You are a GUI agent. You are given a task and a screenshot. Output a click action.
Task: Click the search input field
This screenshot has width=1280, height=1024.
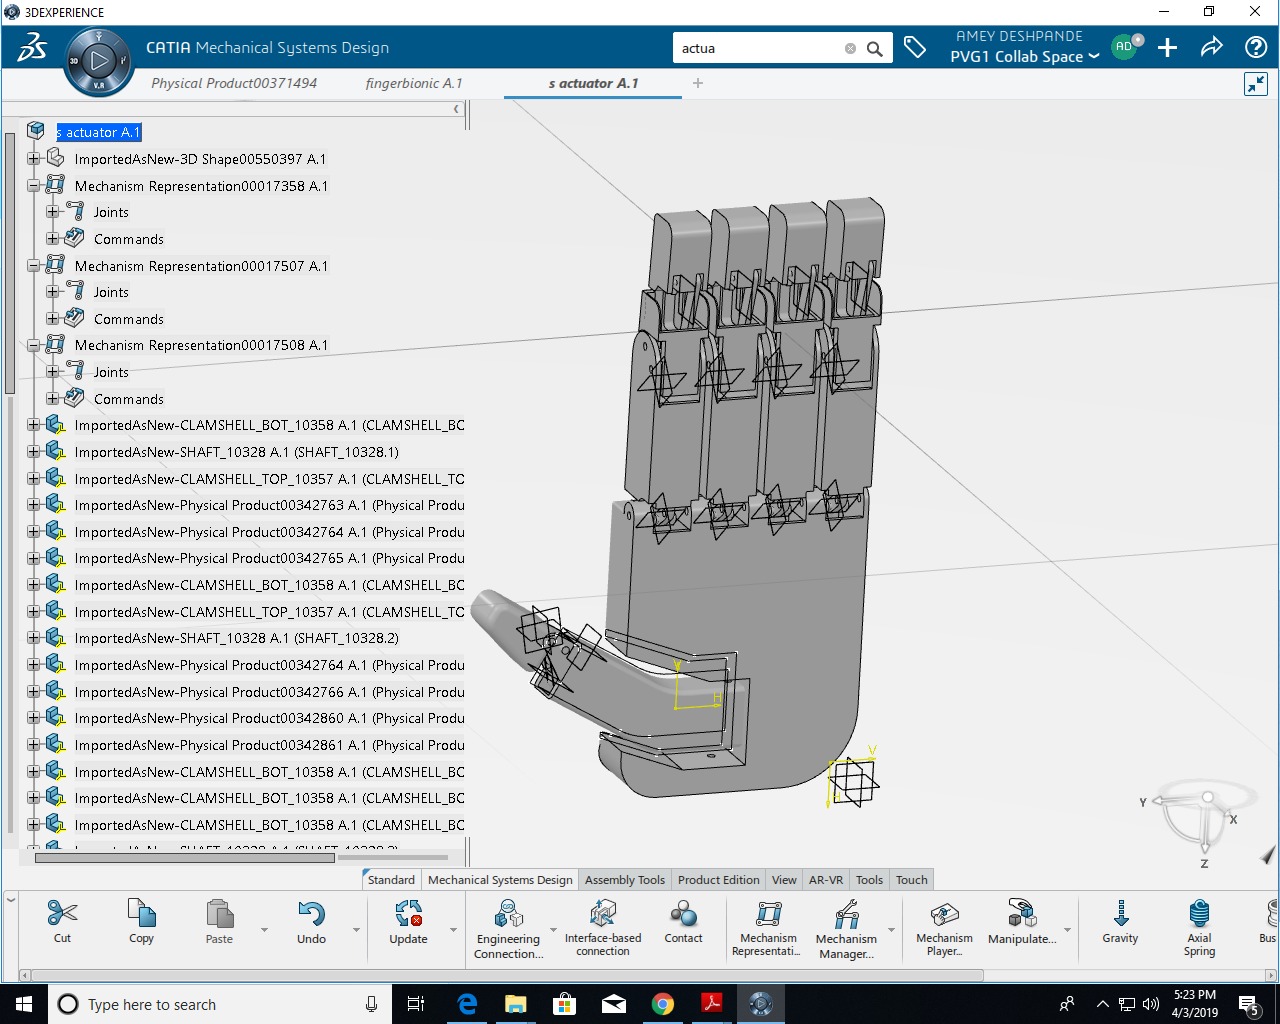[760, 48]
